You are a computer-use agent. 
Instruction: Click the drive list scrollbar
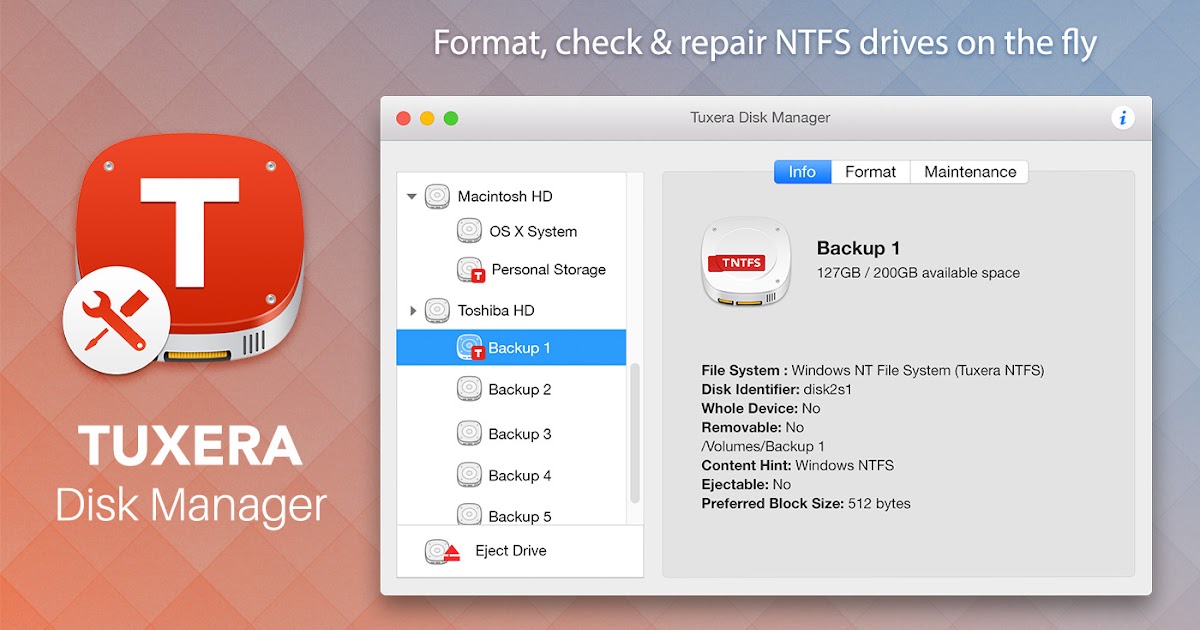(634, 433)
